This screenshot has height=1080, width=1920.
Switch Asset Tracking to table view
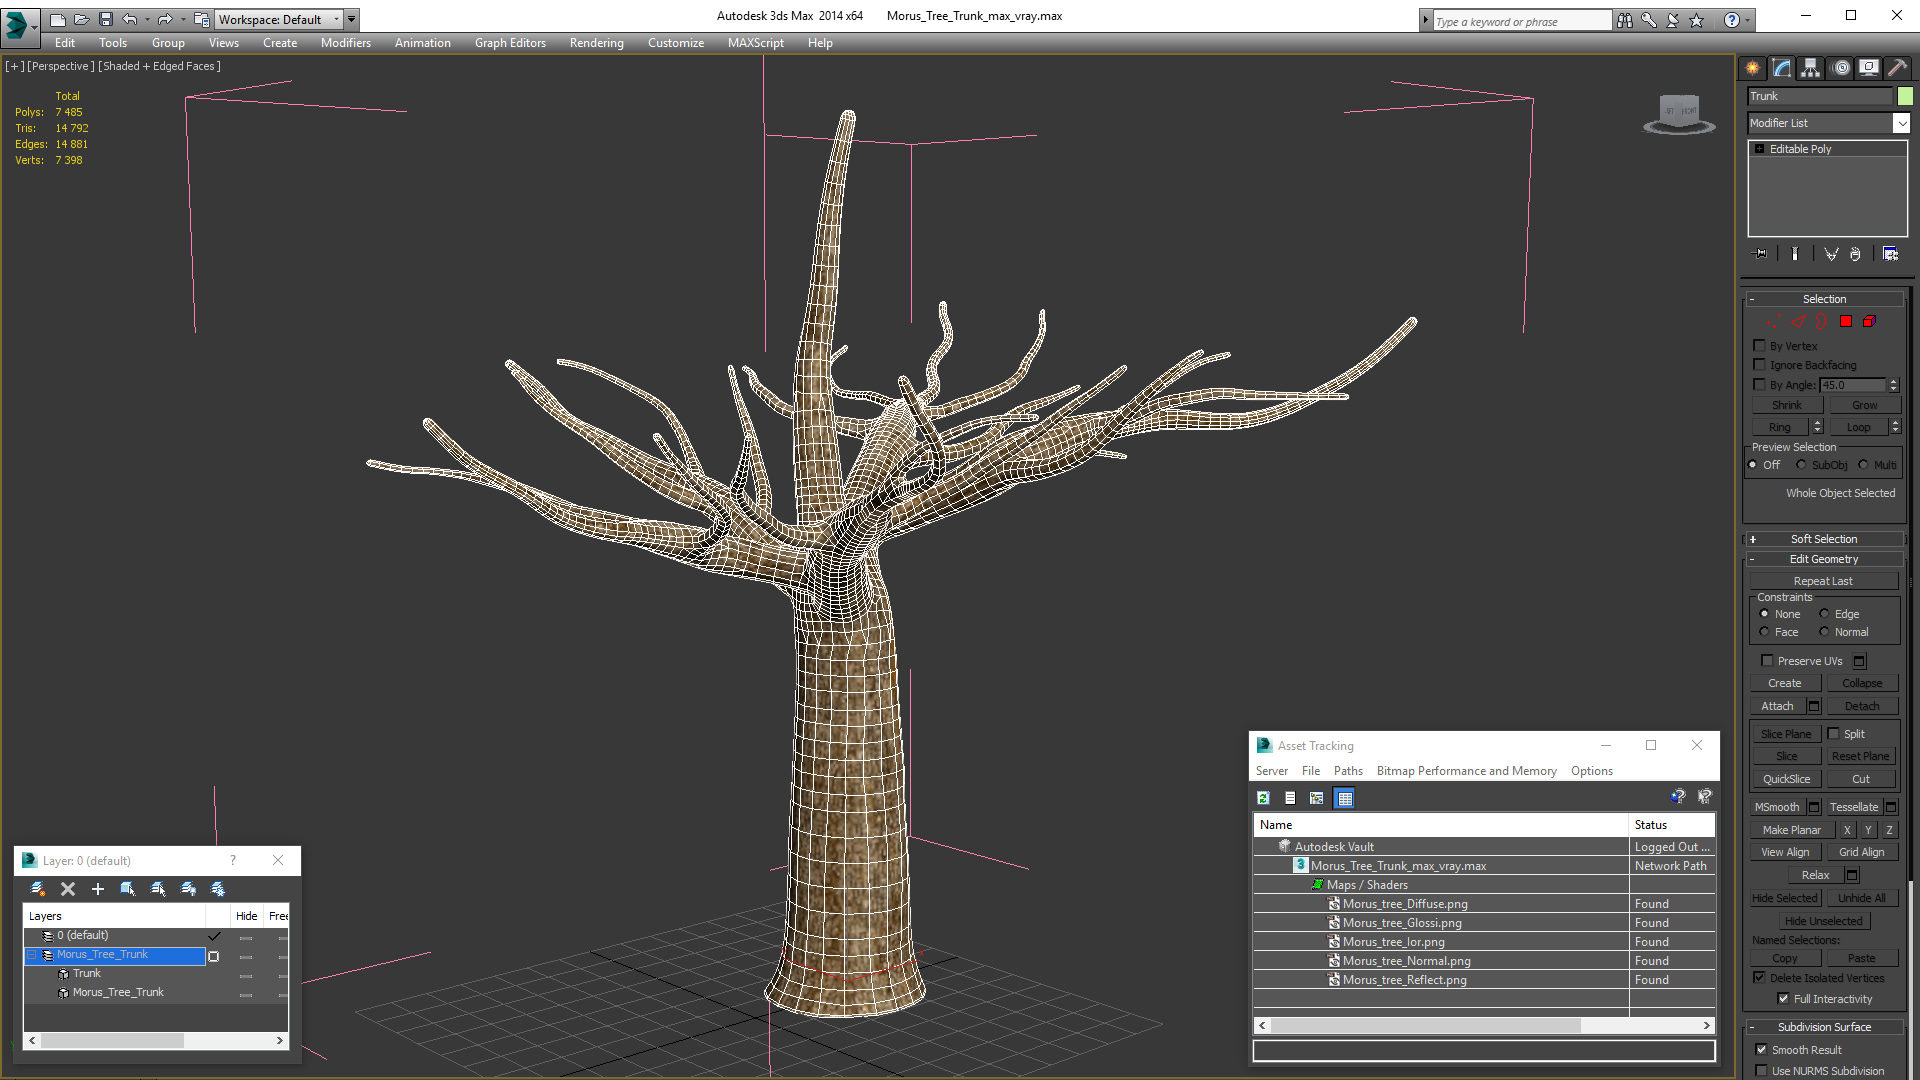1344,798
